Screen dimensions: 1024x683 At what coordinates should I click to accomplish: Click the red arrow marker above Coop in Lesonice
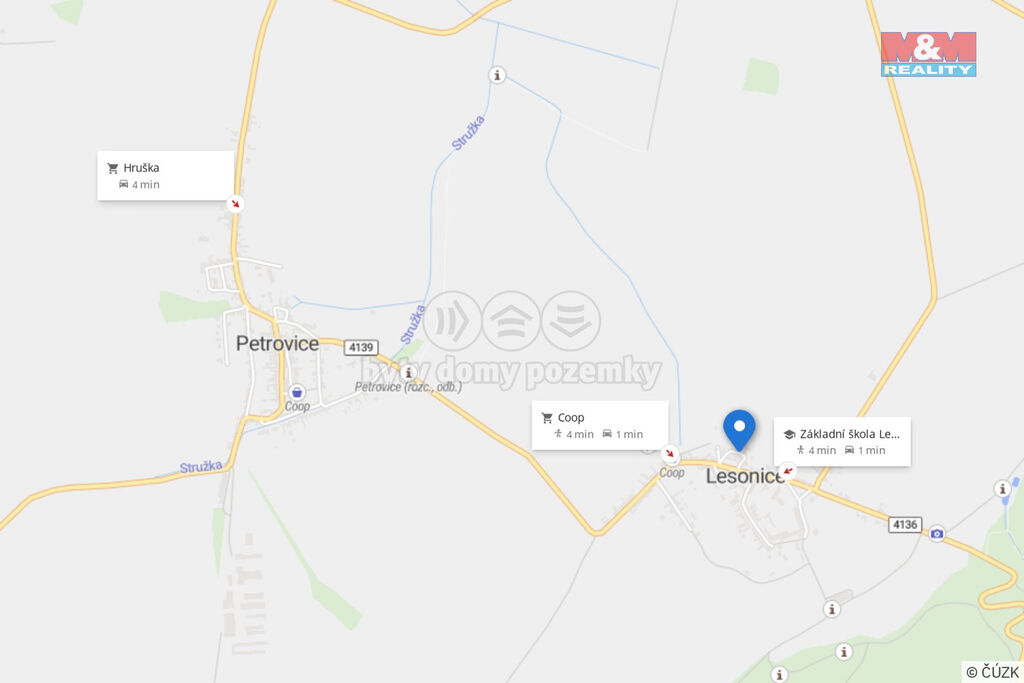pyautogui.click(x=670, y=453)
